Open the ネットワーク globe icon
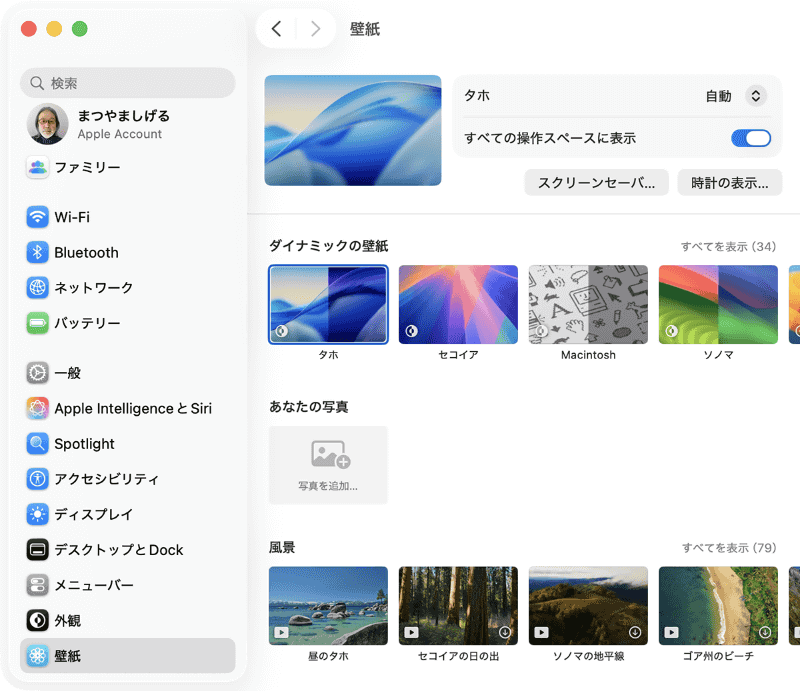Image resolution: width=800 pixels, height=691 pixels. [x=37, y=287]
